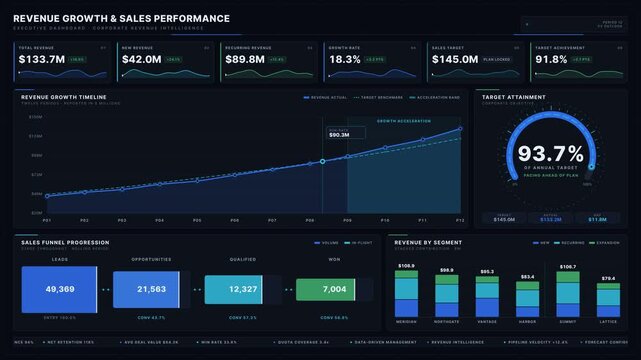Select the Summit stacked bar
The image size is (641, 360).
(x=568, y=294)
